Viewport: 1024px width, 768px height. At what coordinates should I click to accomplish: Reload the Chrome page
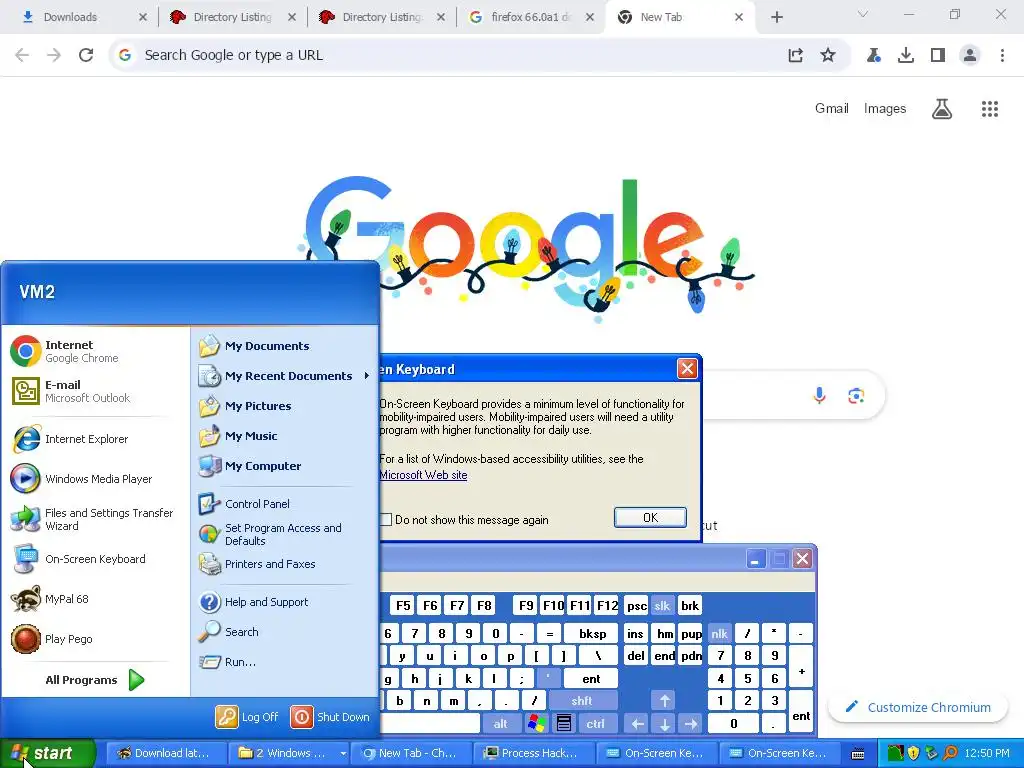86,55
